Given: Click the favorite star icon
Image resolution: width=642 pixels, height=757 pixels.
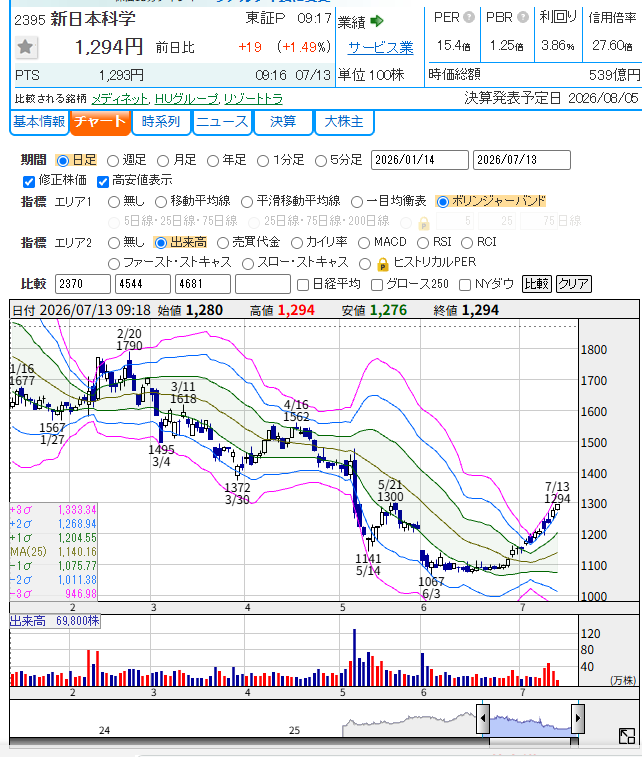Looking at the screenshot, I should pos(25,47).
